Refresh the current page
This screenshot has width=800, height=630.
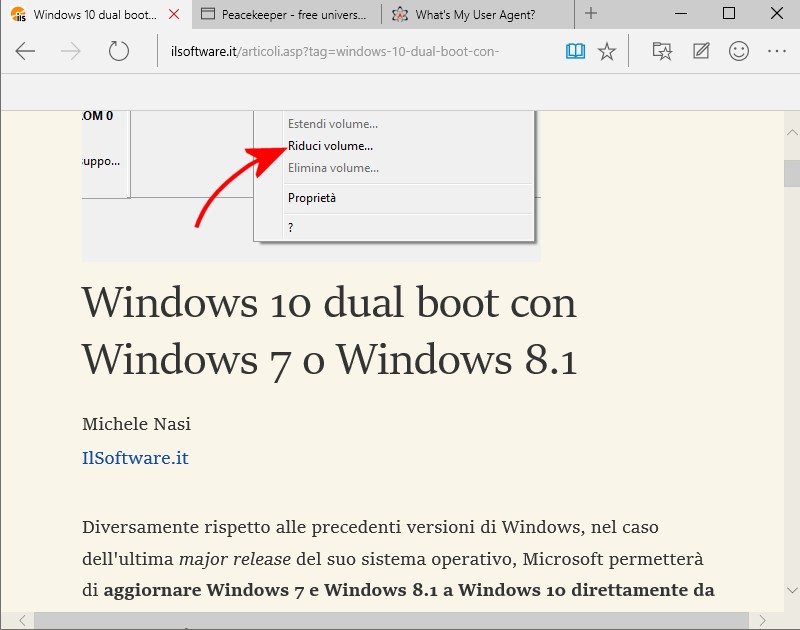point(118,51)
